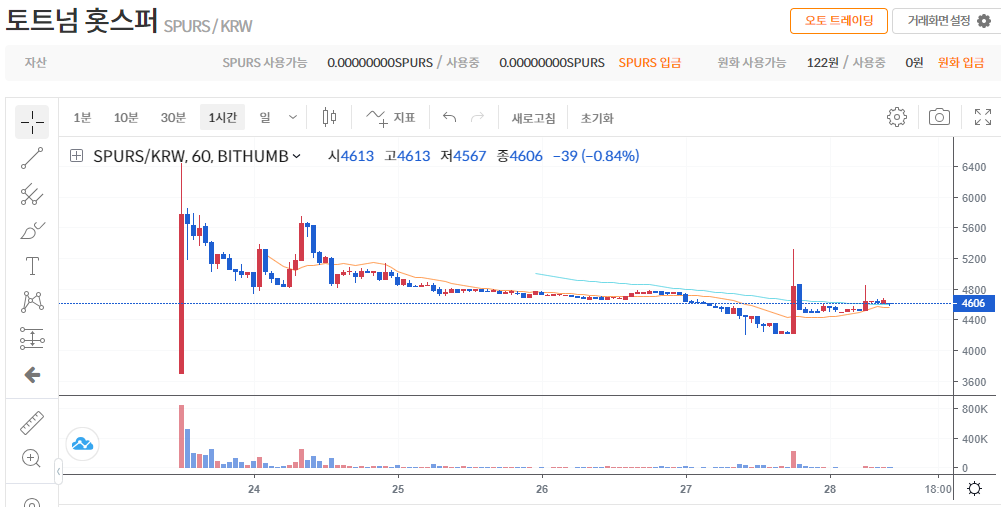
Task: Click the 18:00 time axis label
Action: pyautogui.click(x=938, y=489)
